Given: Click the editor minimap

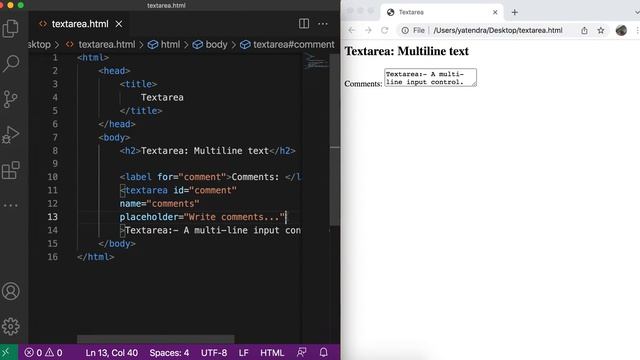Looking at the screenshot, I should pos(316,61).
